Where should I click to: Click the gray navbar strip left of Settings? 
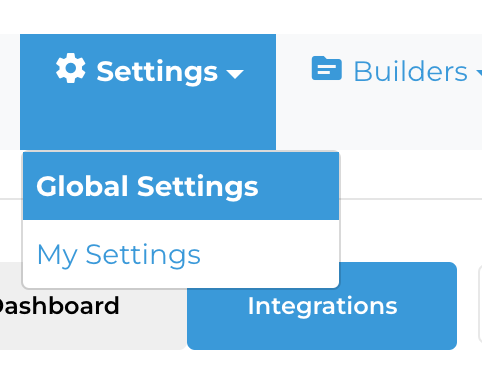(x=10, y=92)
